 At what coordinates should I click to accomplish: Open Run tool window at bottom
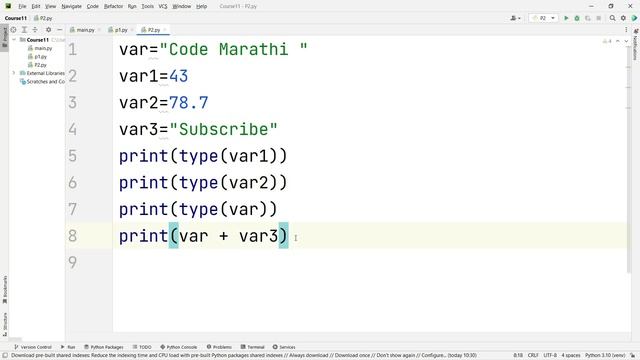pyautogui.click(x=68, y=347)
